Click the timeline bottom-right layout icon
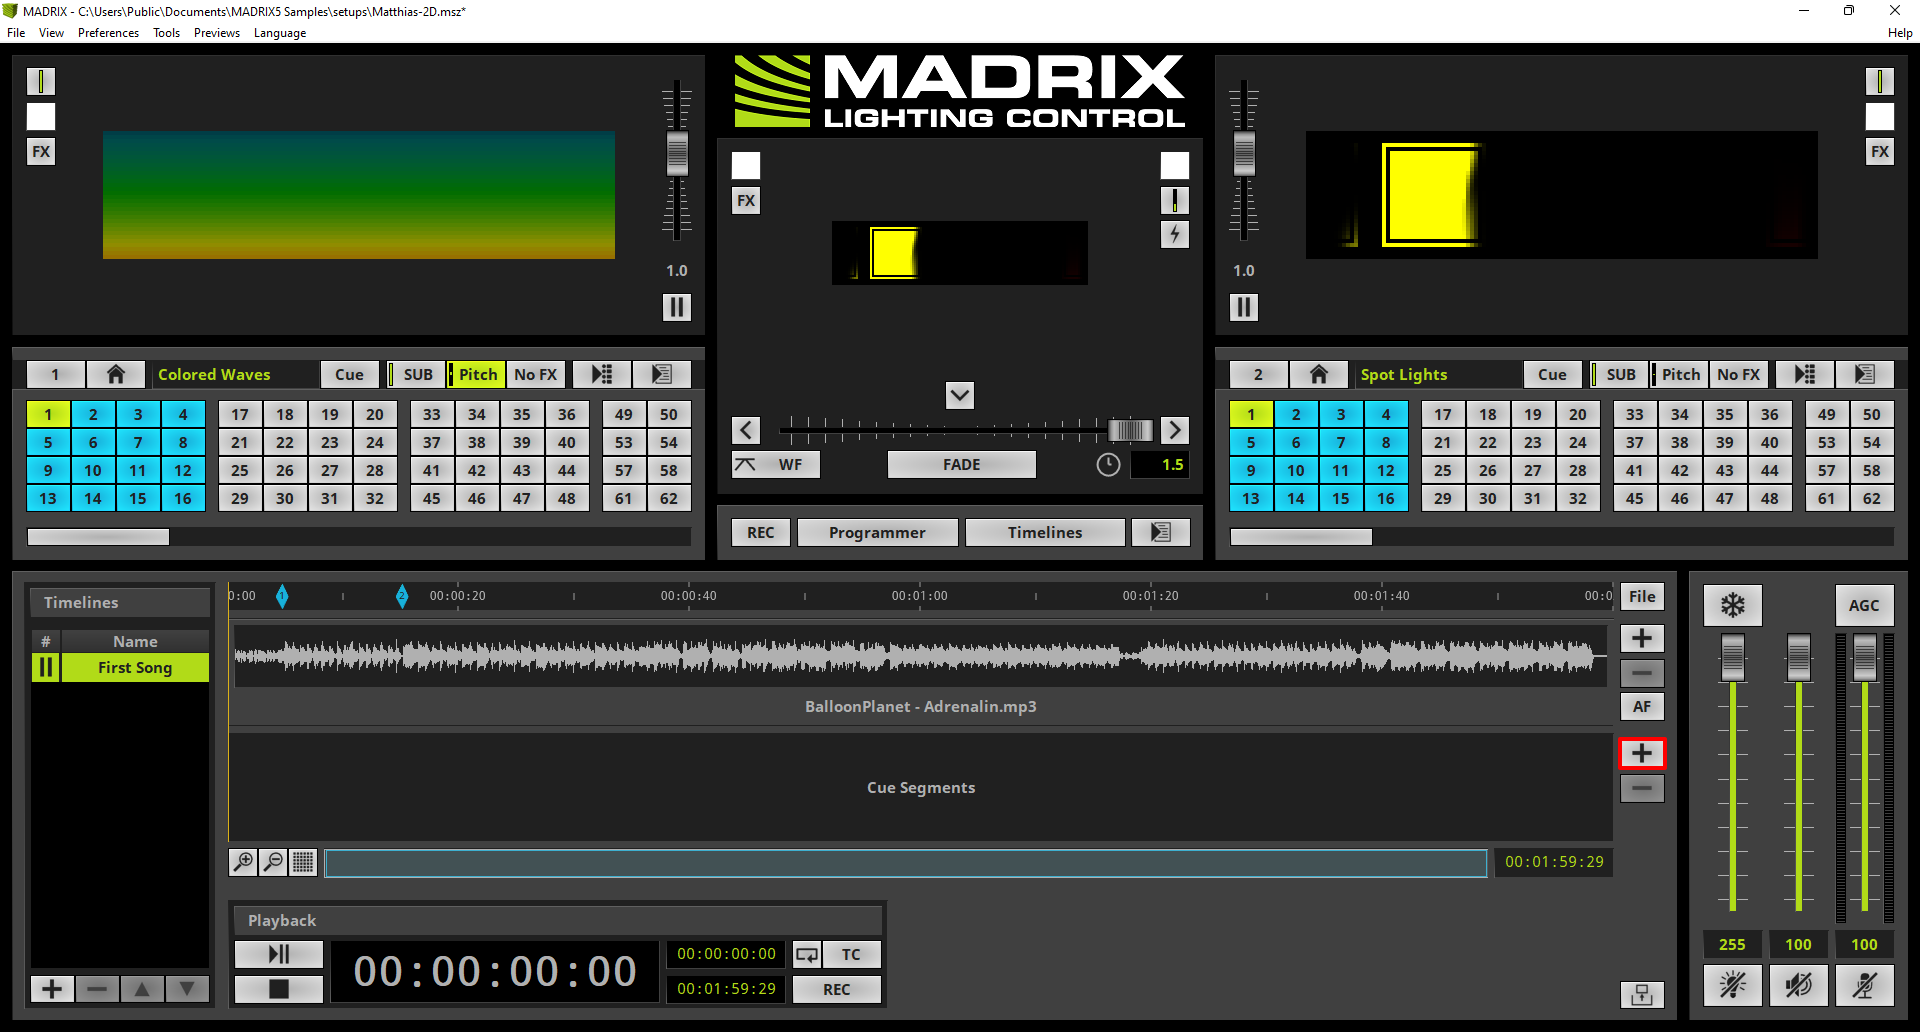This screenshot has height=1032, width=1920. click(x=1642, y=994)
